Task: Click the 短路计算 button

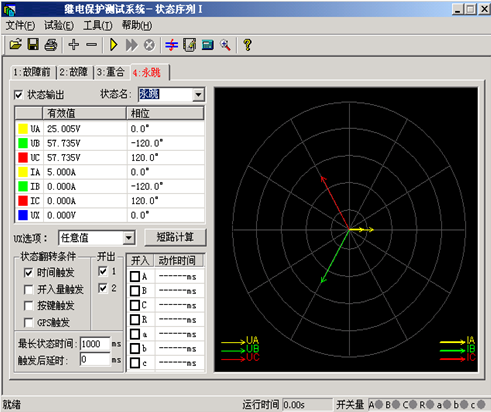Action: click(175, 237)
